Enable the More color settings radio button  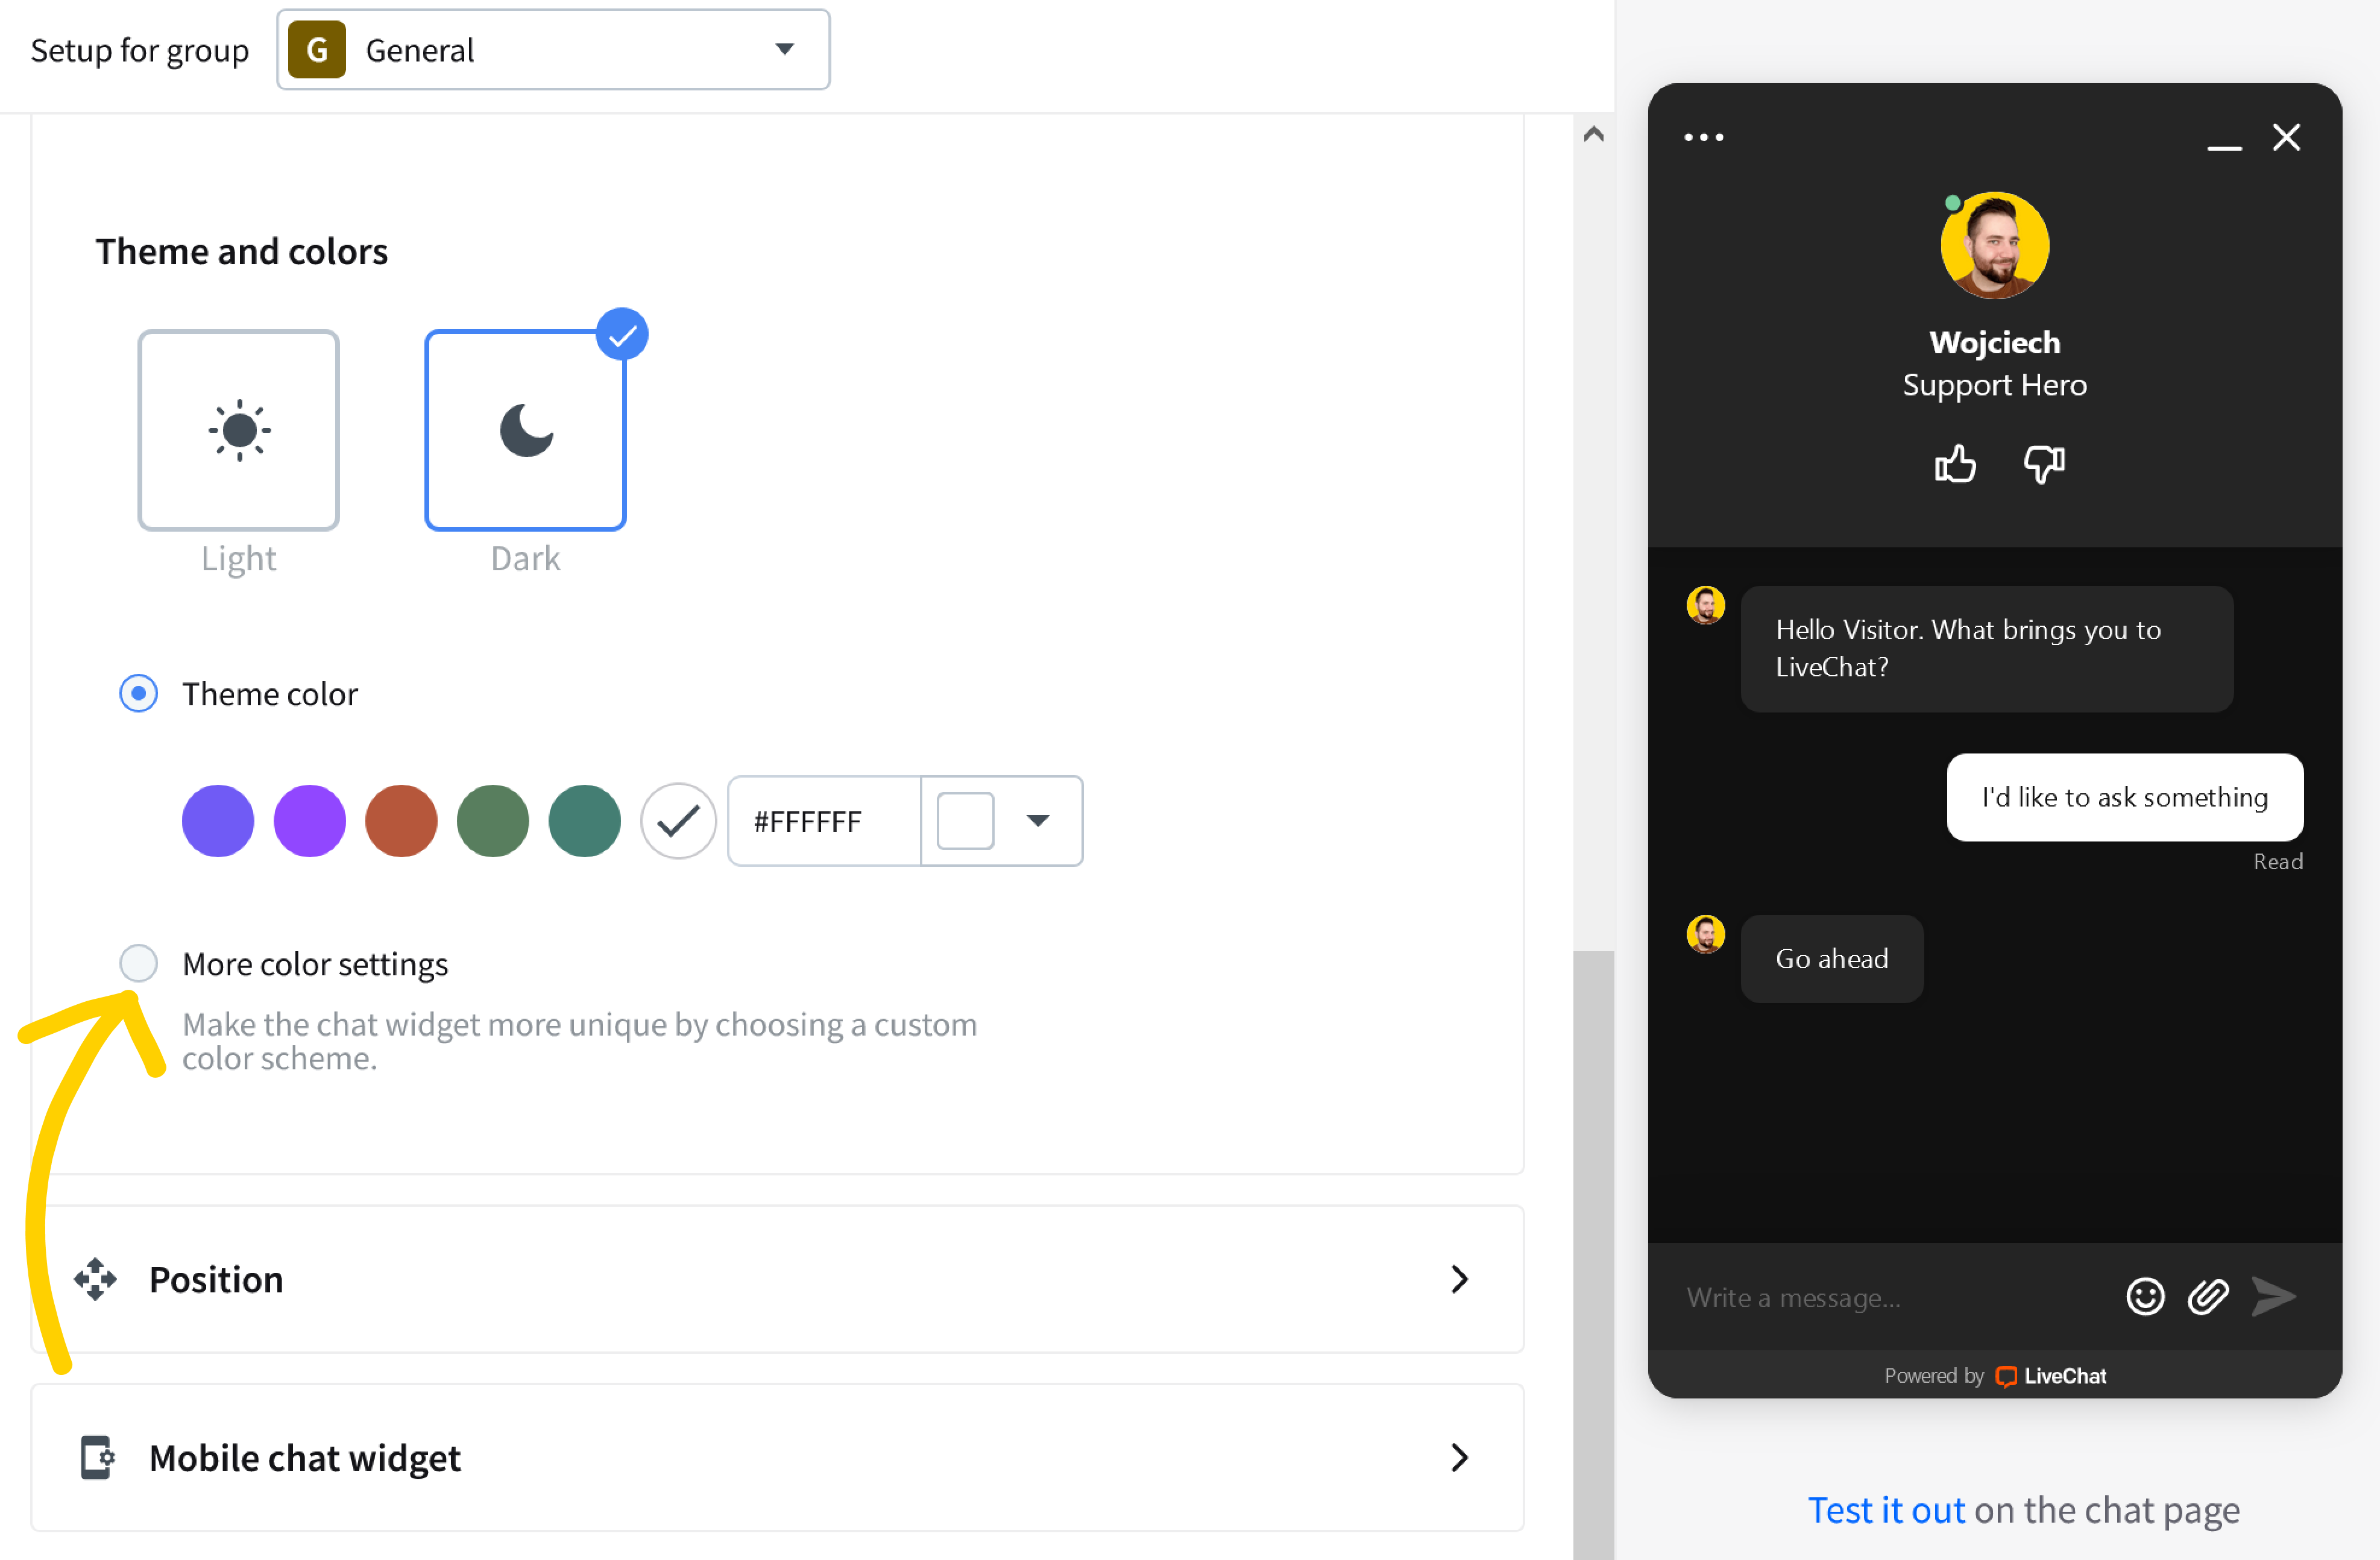pyautogui.click(x=139, y=963)
